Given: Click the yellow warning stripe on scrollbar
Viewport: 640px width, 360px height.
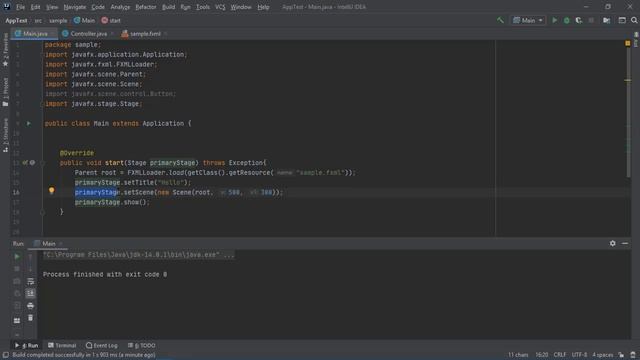Looking at the screenshot, I should tap(628, 80).
